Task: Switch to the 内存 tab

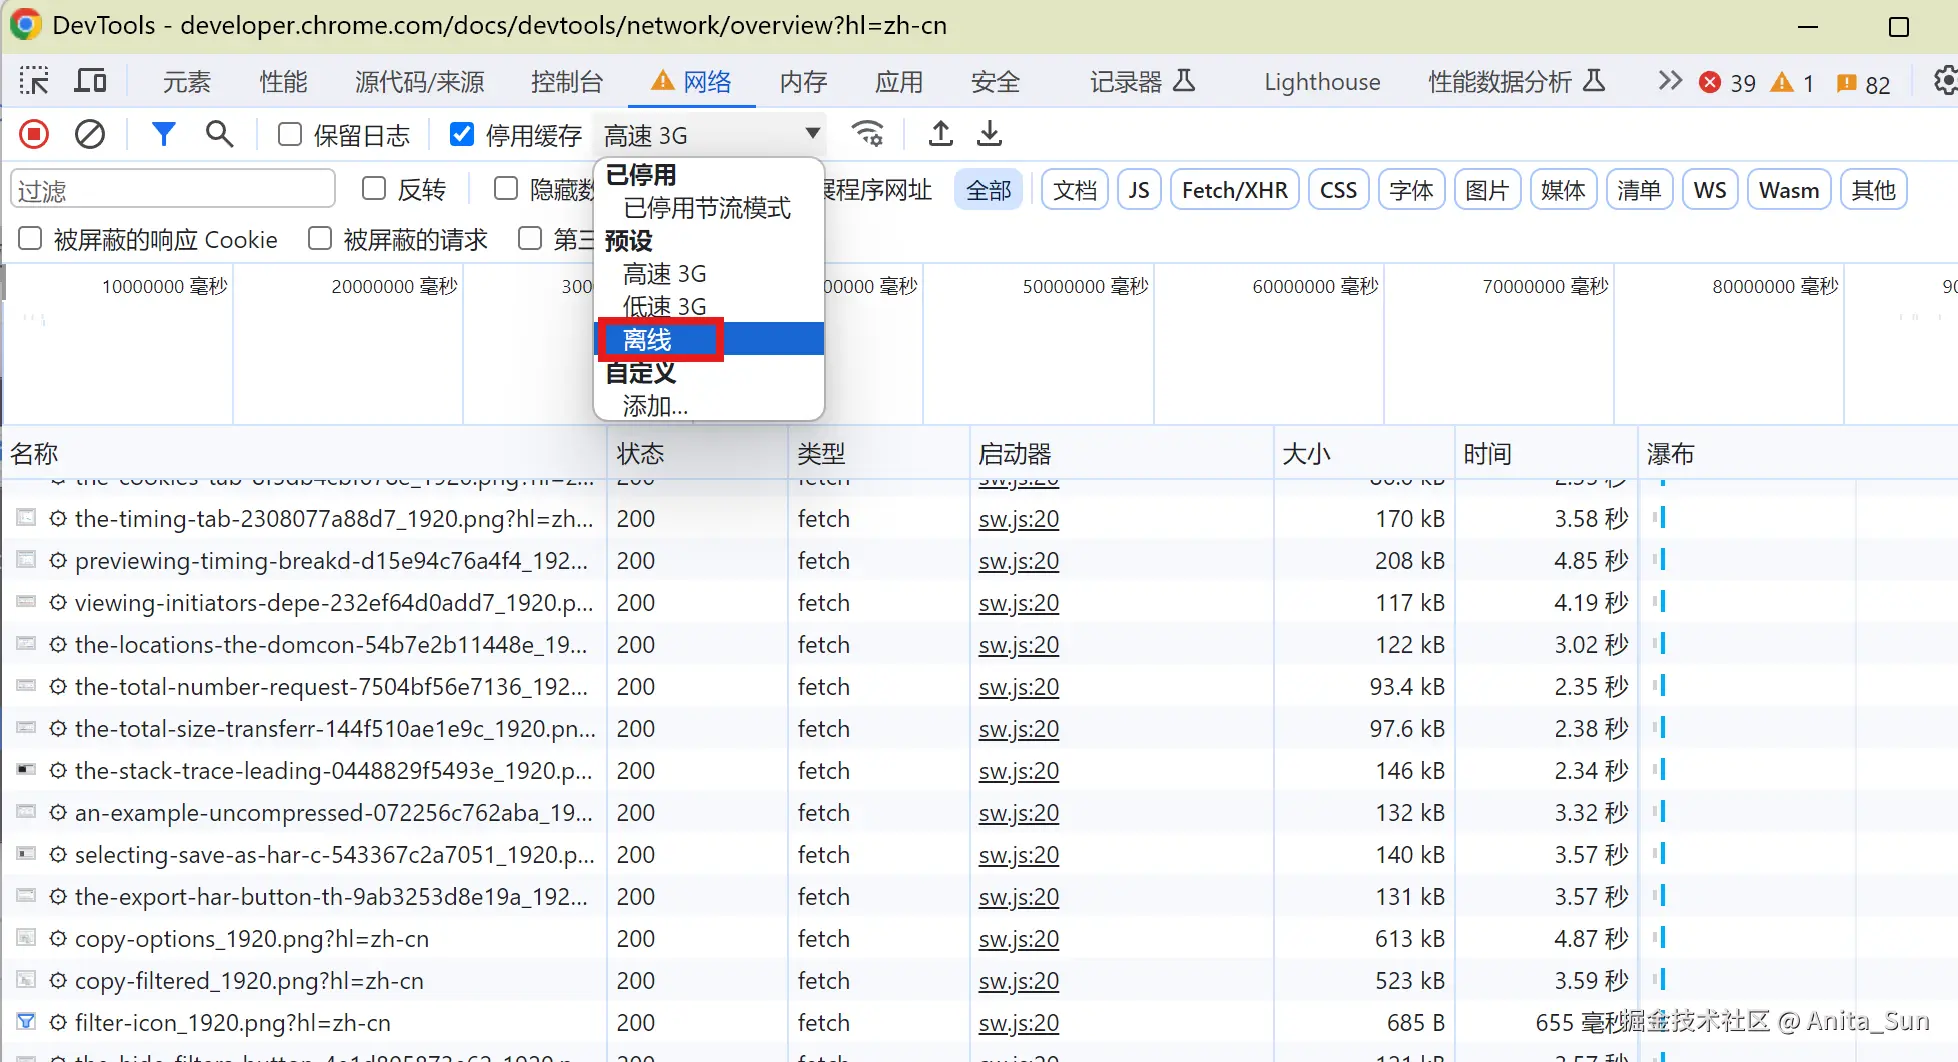Action: [x=804, y=82]
